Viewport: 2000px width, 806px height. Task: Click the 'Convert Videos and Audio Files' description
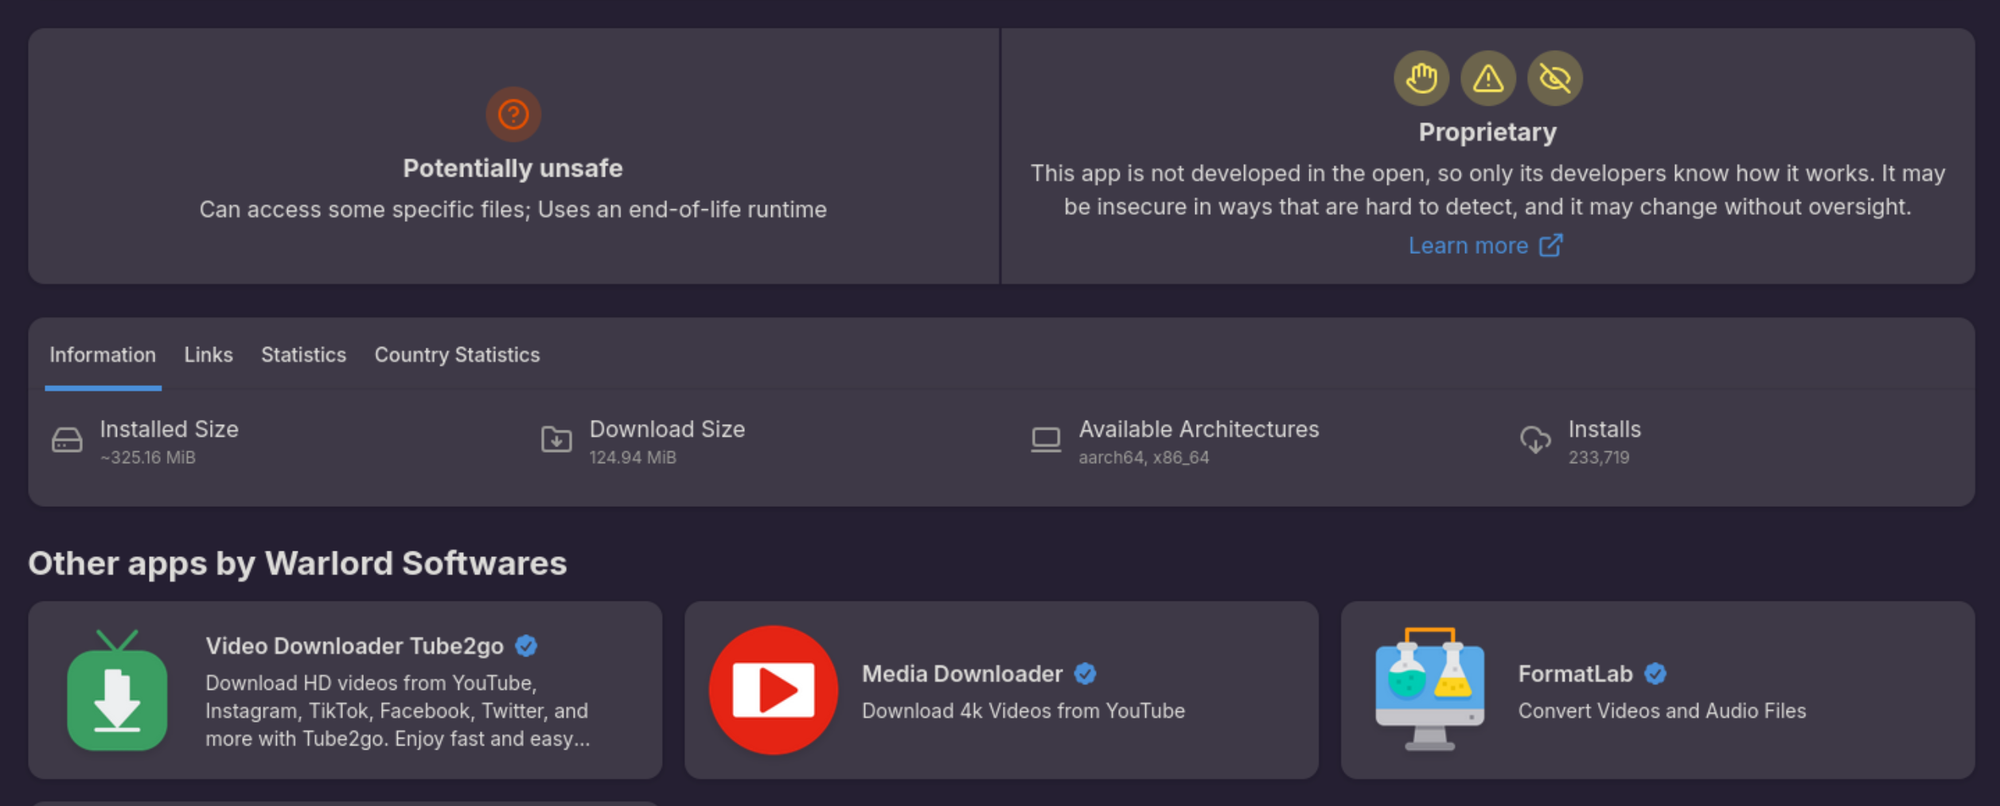coord(1662,711)
